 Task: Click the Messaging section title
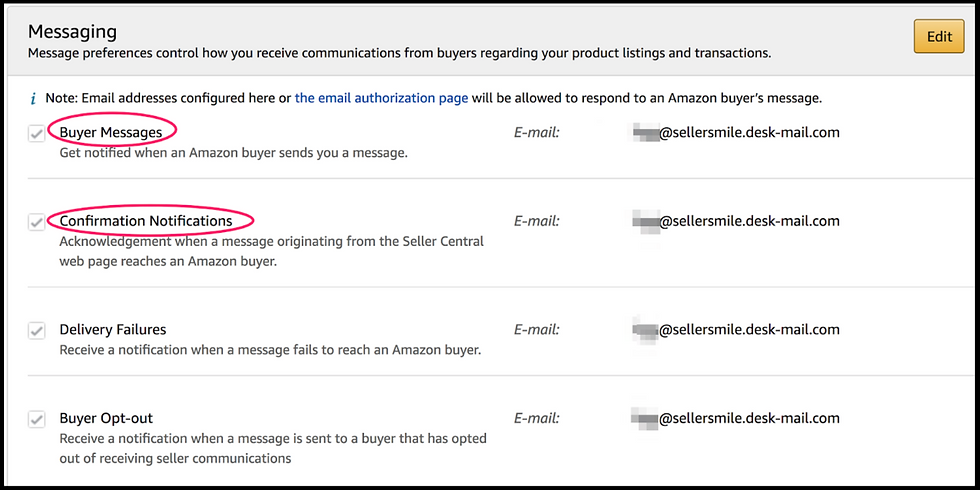coord(72,33)
